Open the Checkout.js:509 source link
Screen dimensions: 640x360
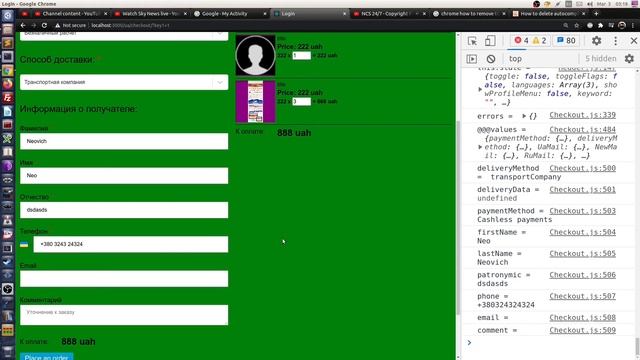[x=582, y=330]
